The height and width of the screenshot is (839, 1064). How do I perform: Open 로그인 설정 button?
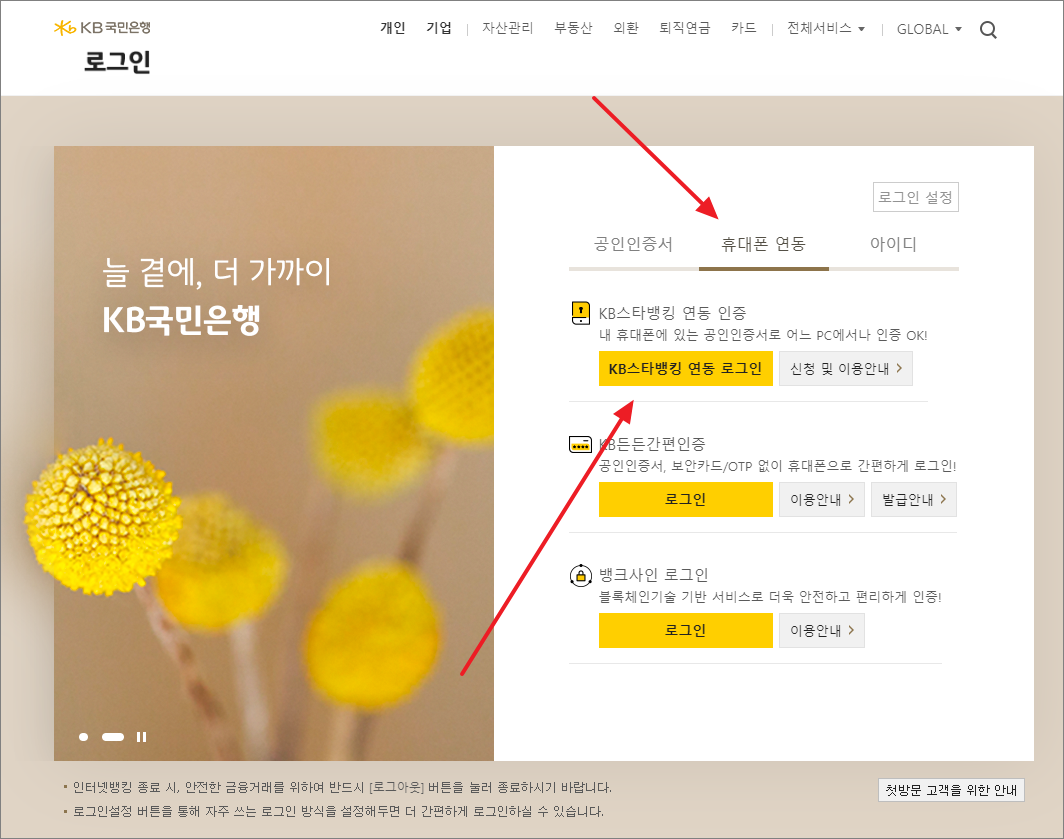[915, 198]
